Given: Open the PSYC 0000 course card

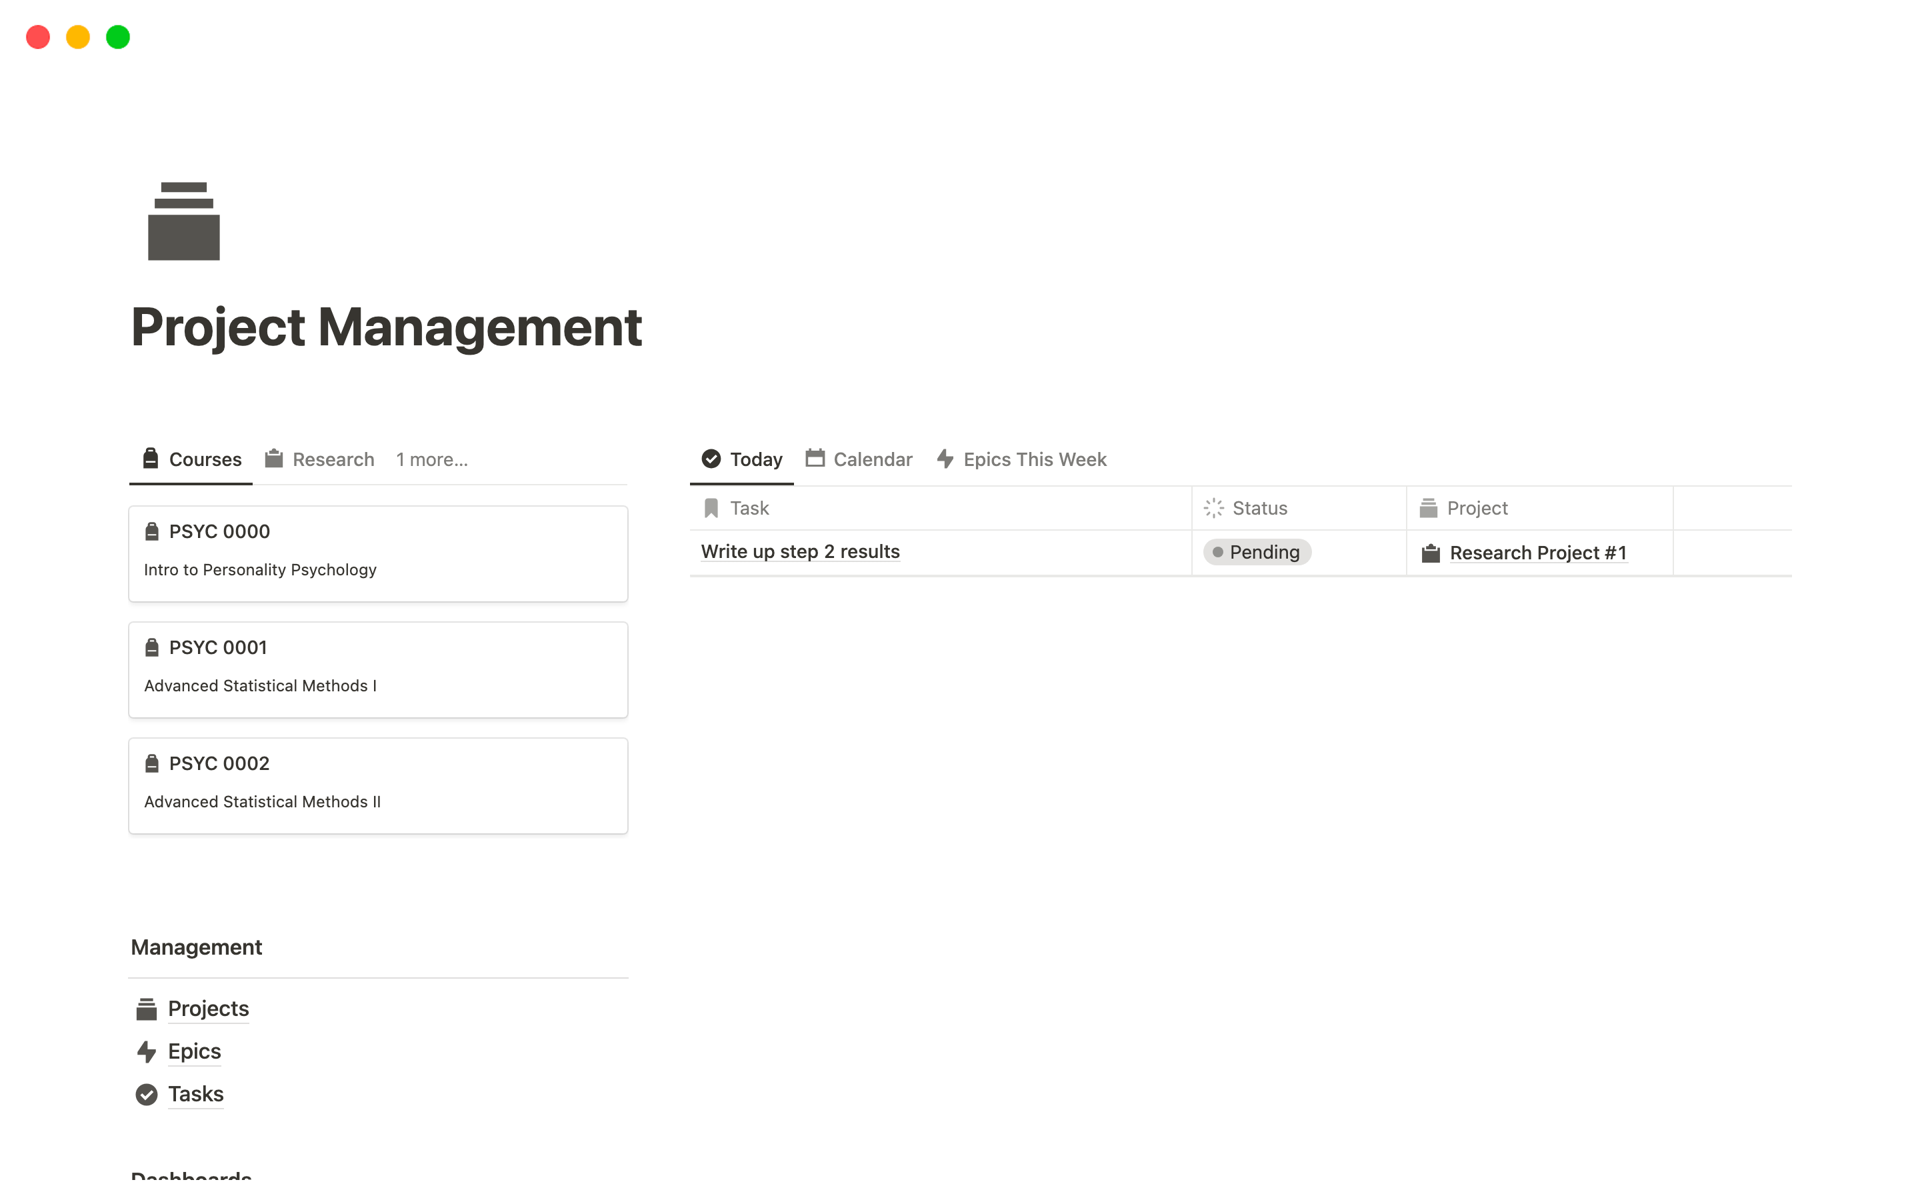Looking at the screenshot, I should [378, 553].
